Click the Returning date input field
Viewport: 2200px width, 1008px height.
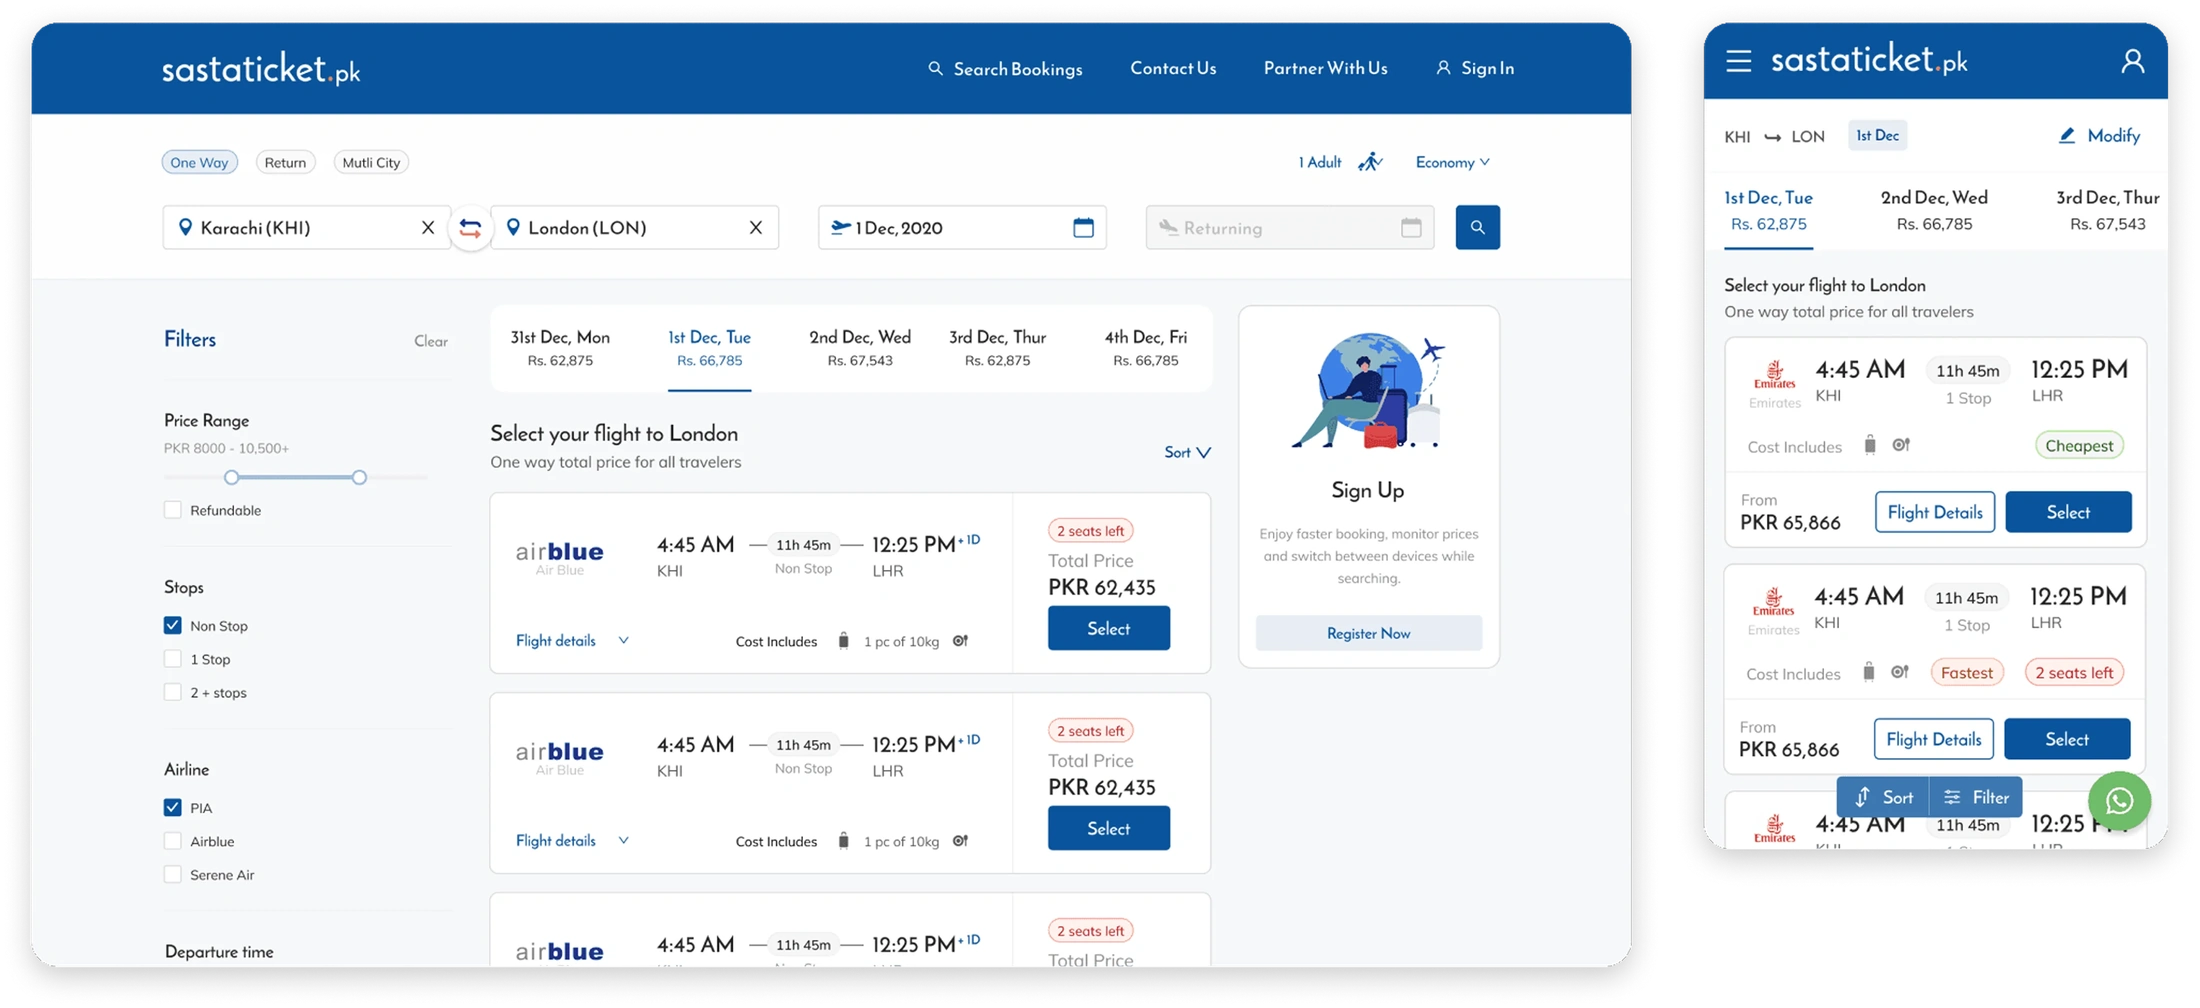point(1290,228)
